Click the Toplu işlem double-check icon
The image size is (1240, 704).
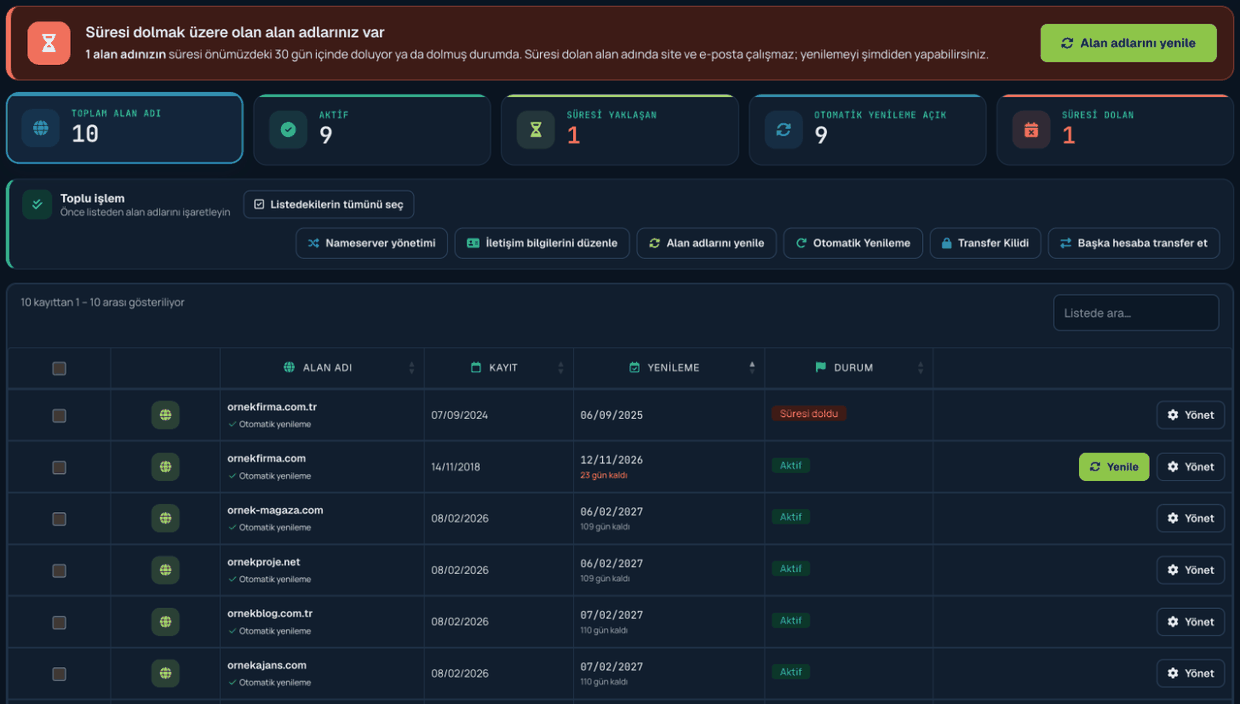(x=37, y=204)
